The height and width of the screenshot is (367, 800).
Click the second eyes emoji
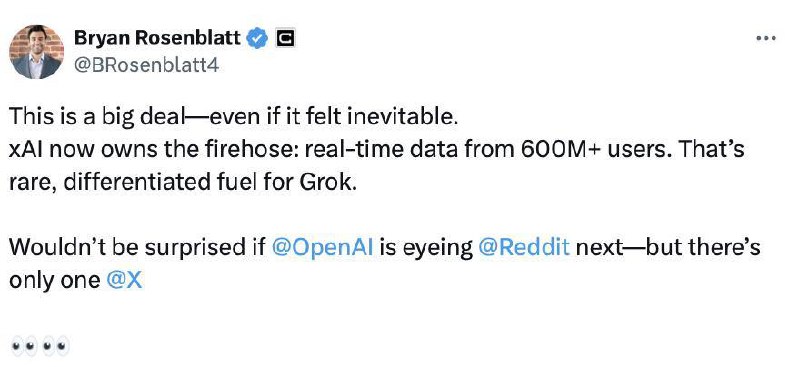tap(54, 347)
